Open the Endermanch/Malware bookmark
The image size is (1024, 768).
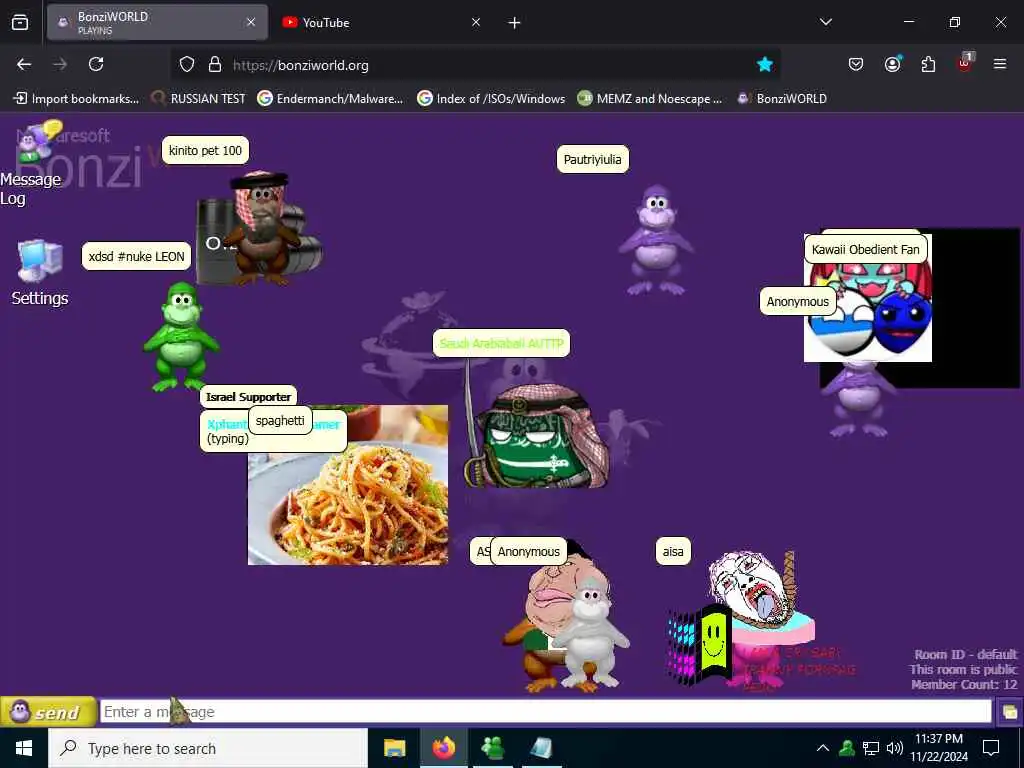click(x=330, y=99)
